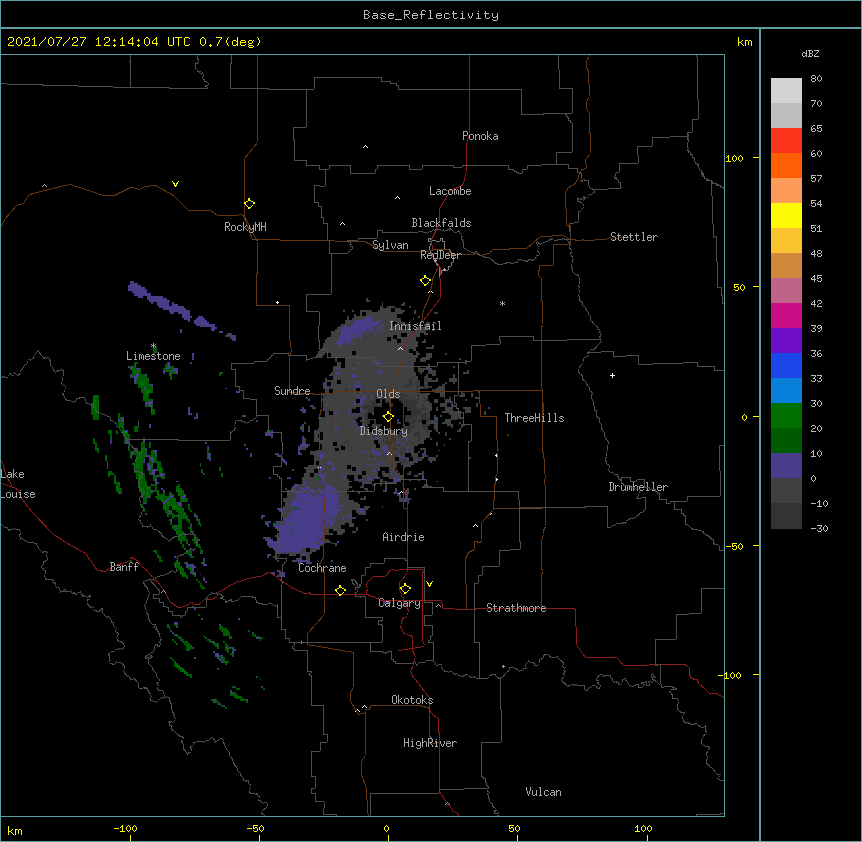
Task: Click the Limestone label
Action: point(153,356)
